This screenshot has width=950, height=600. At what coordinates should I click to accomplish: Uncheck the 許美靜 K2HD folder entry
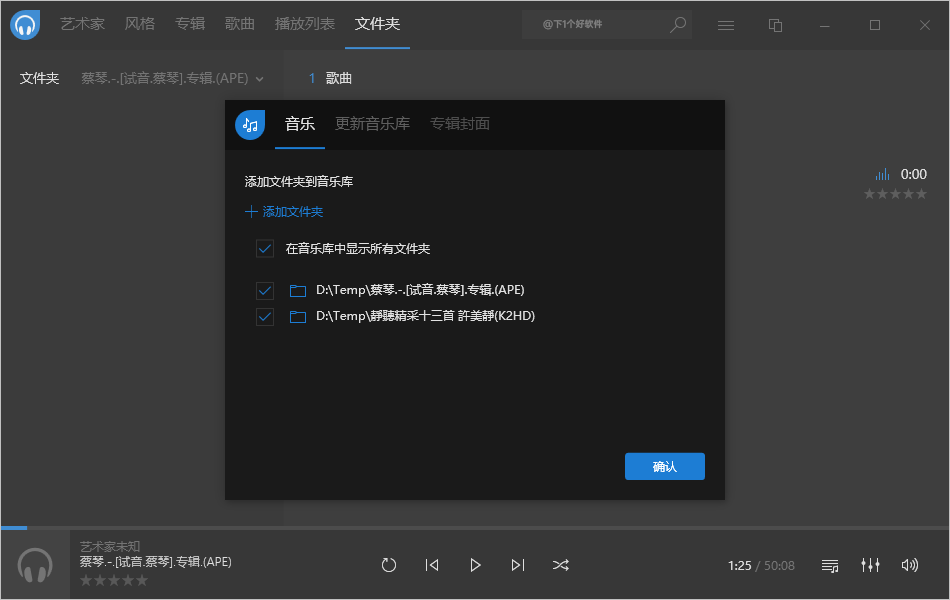point(265,316)
